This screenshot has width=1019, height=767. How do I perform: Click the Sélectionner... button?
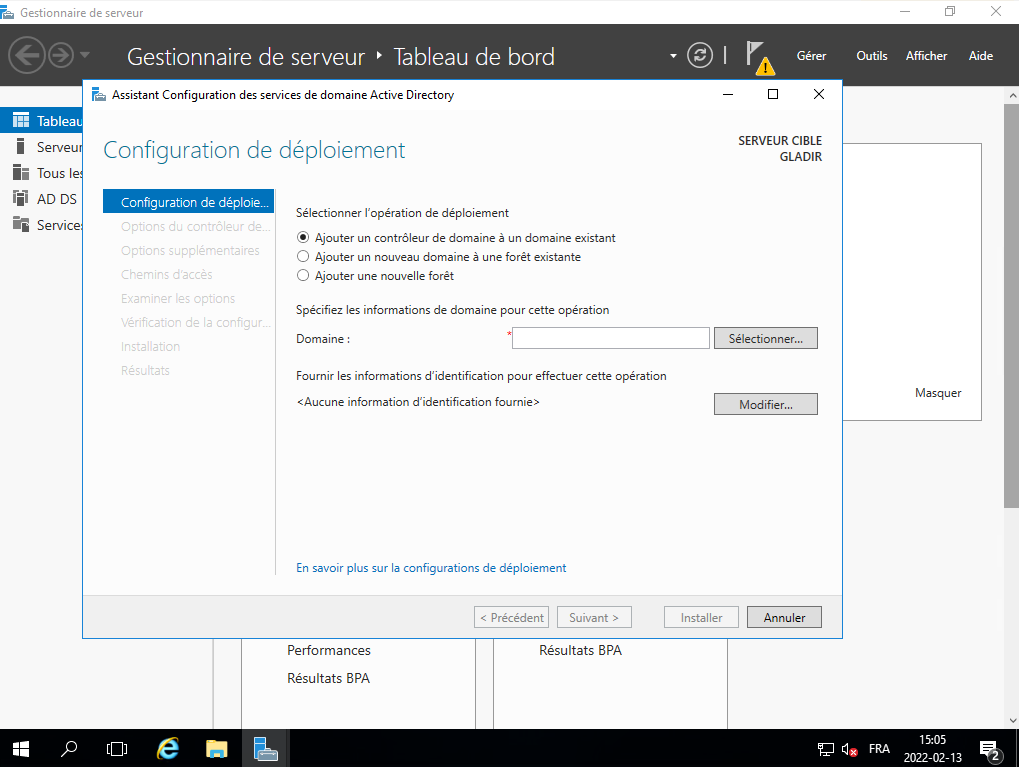click(766, 338)
